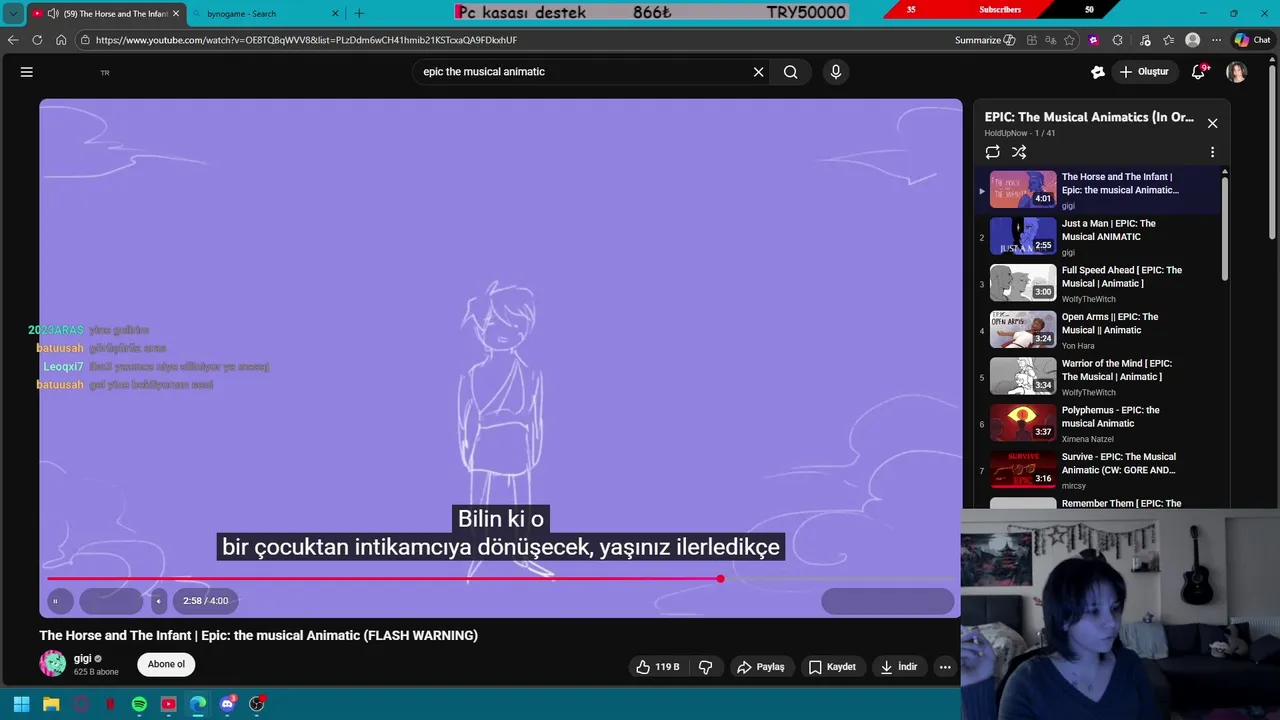The height and width of the screenshot is (720, 1280).
Task: Open the YouTube guide hamburger menu
Action: coord(27,72)
